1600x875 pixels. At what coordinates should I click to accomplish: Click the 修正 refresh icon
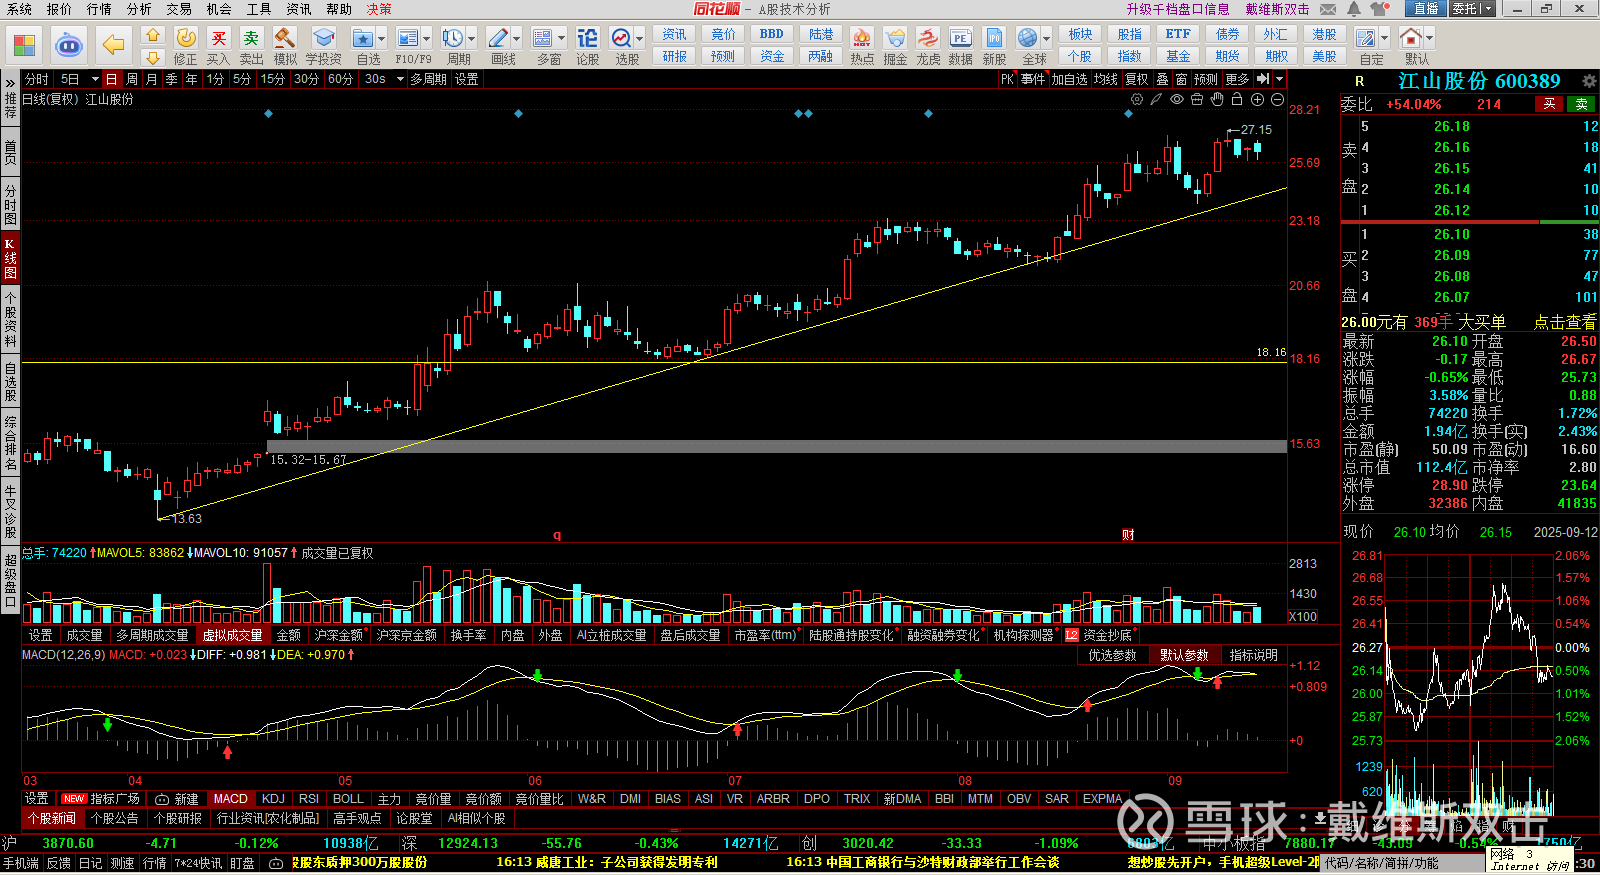click(186, 40)
